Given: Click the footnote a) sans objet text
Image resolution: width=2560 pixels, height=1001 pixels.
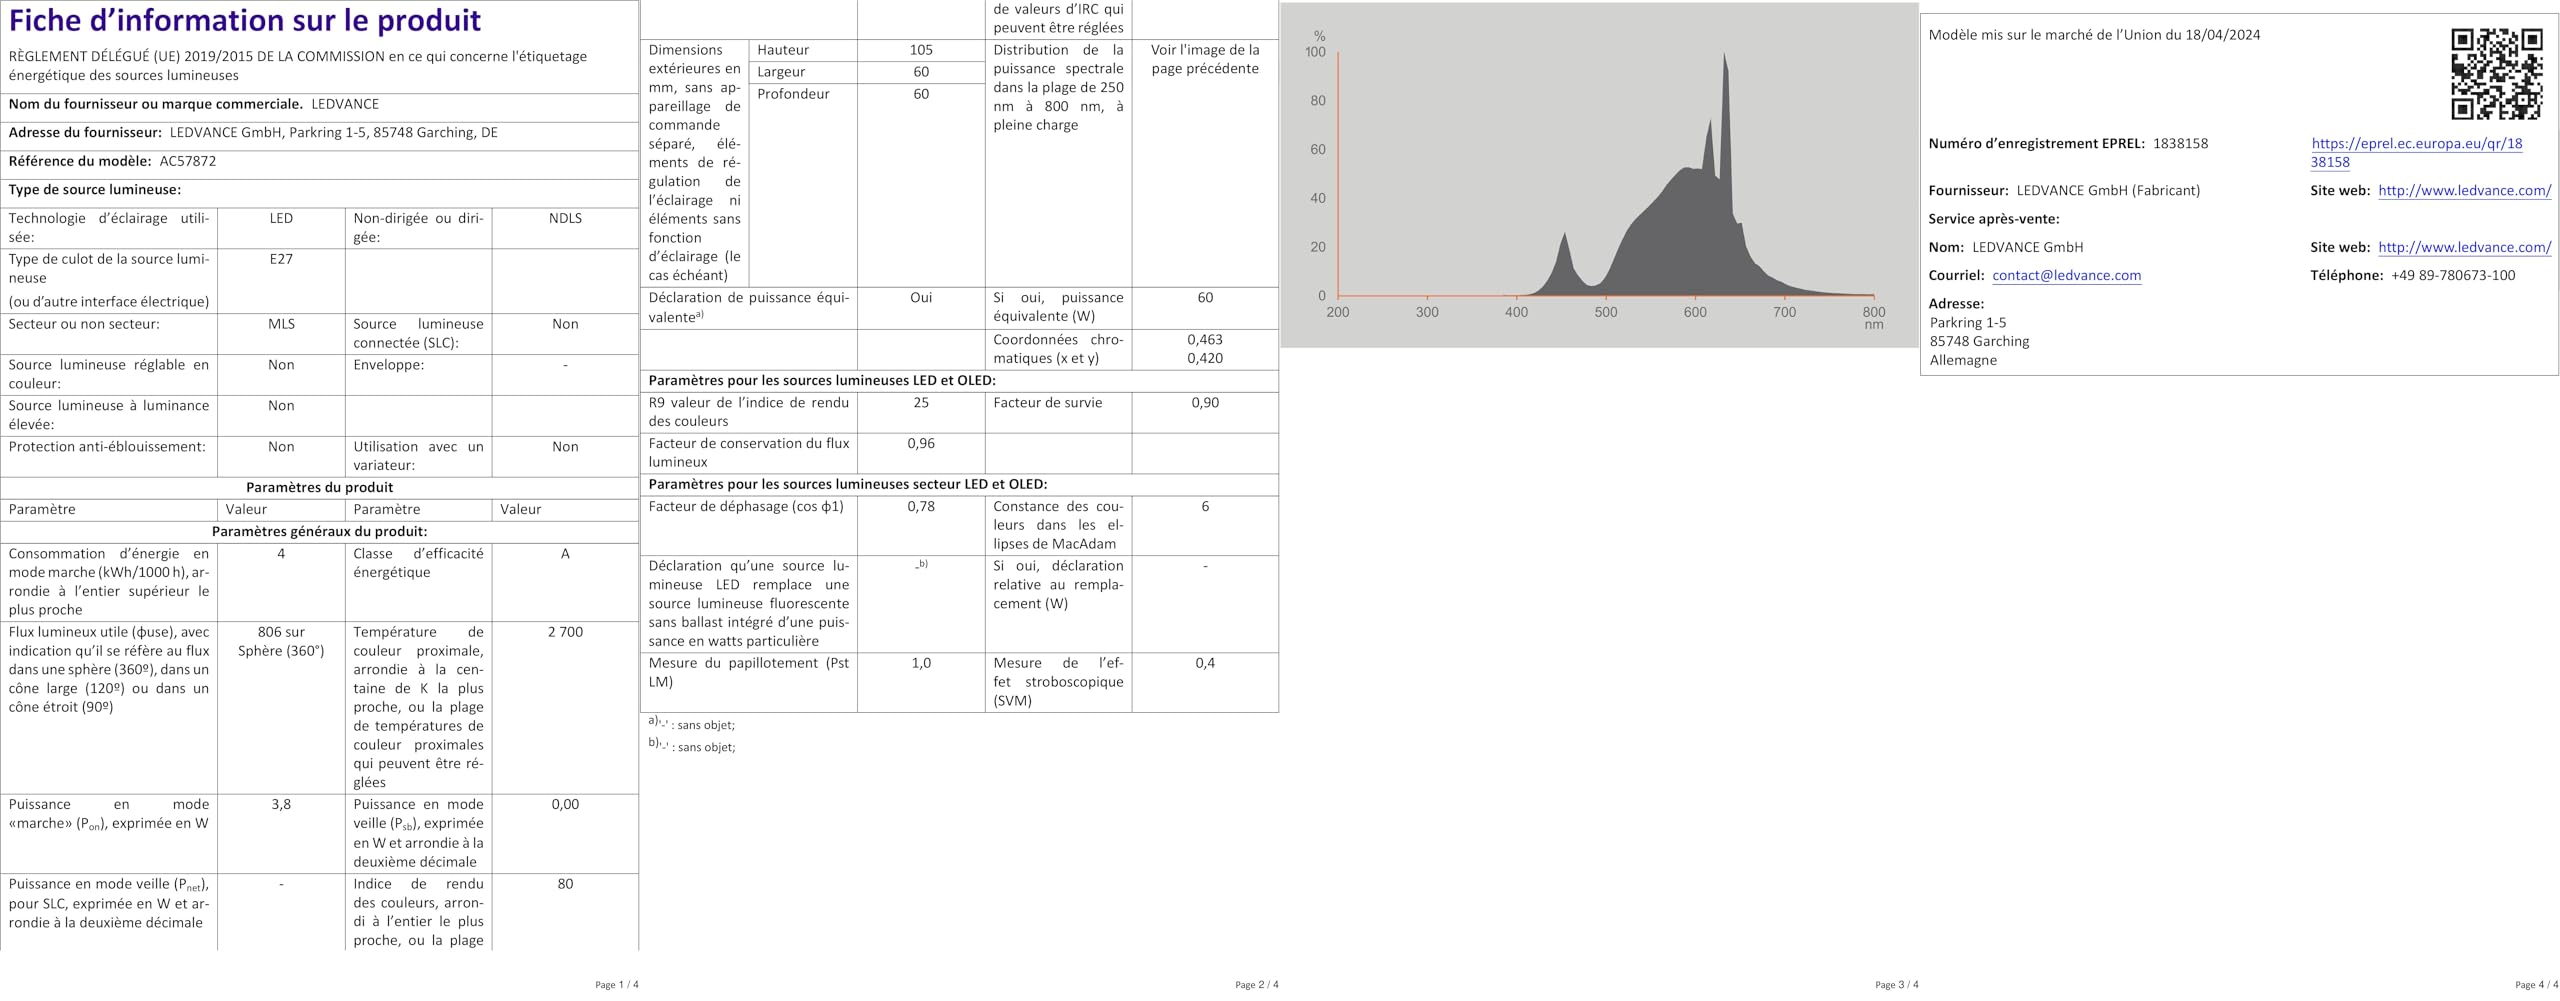Looking at the screenshot, I should [691, 725].
